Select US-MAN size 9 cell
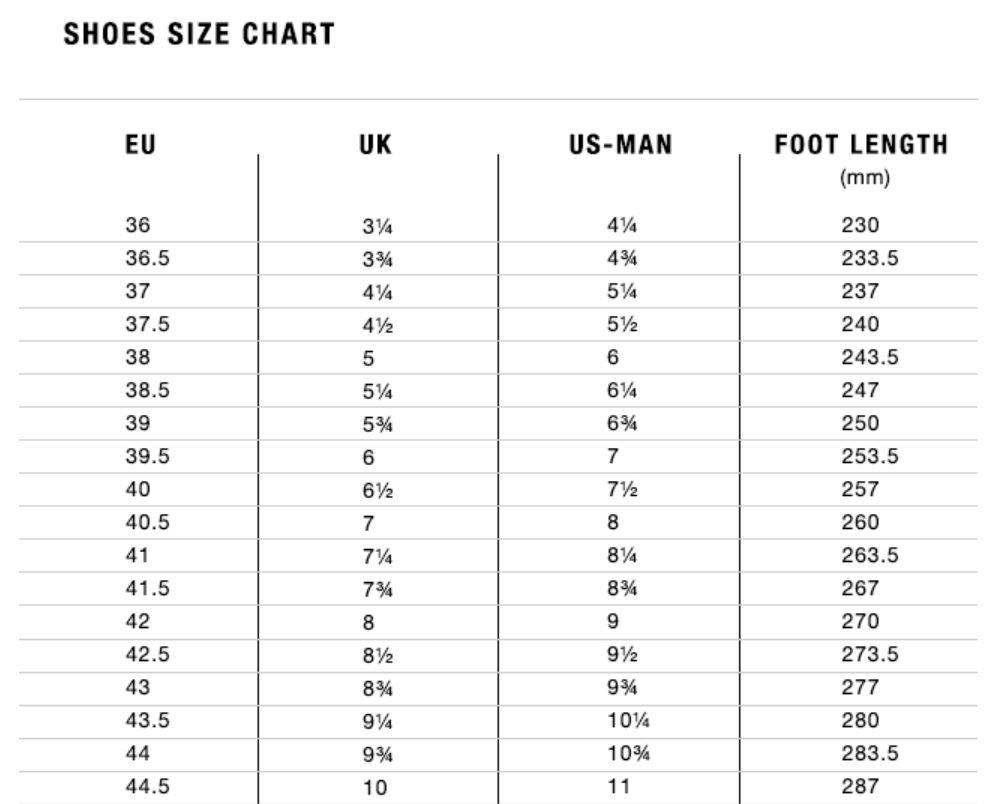This screenshot has height=804, width=1003. click(x=613, y=621)
